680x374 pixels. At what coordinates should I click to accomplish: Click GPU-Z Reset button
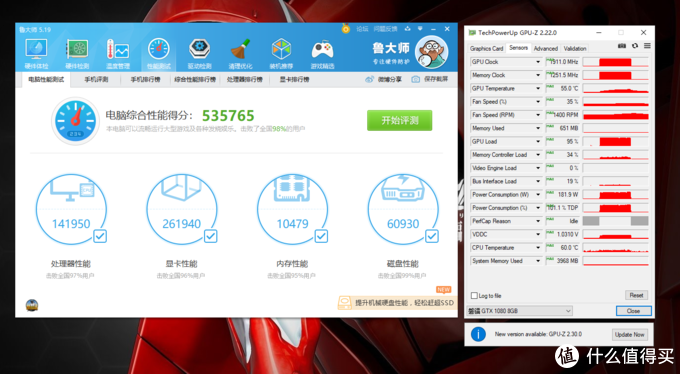tap(636, 295)
